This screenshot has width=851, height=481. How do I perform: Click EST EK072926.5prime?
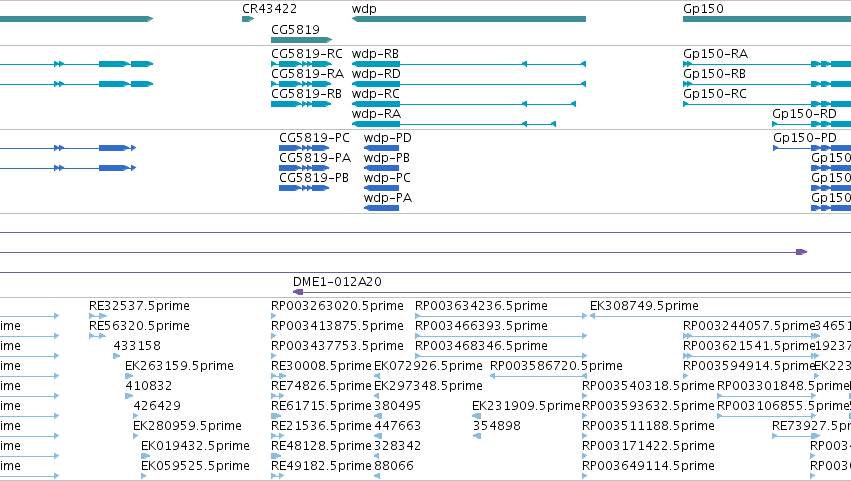click(x=377, y=376)
